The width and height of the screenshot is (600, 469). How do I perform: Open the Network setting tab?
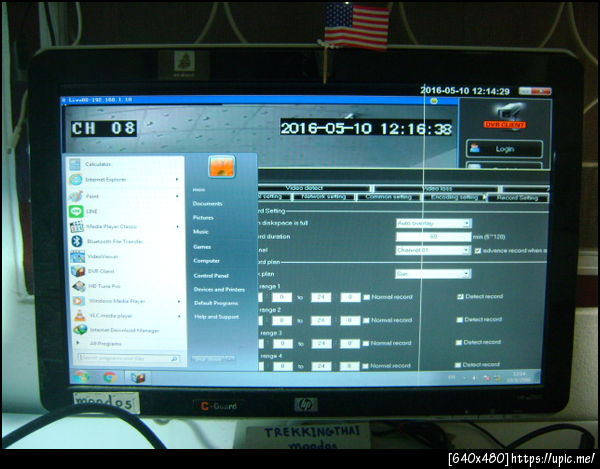(323, 197)
